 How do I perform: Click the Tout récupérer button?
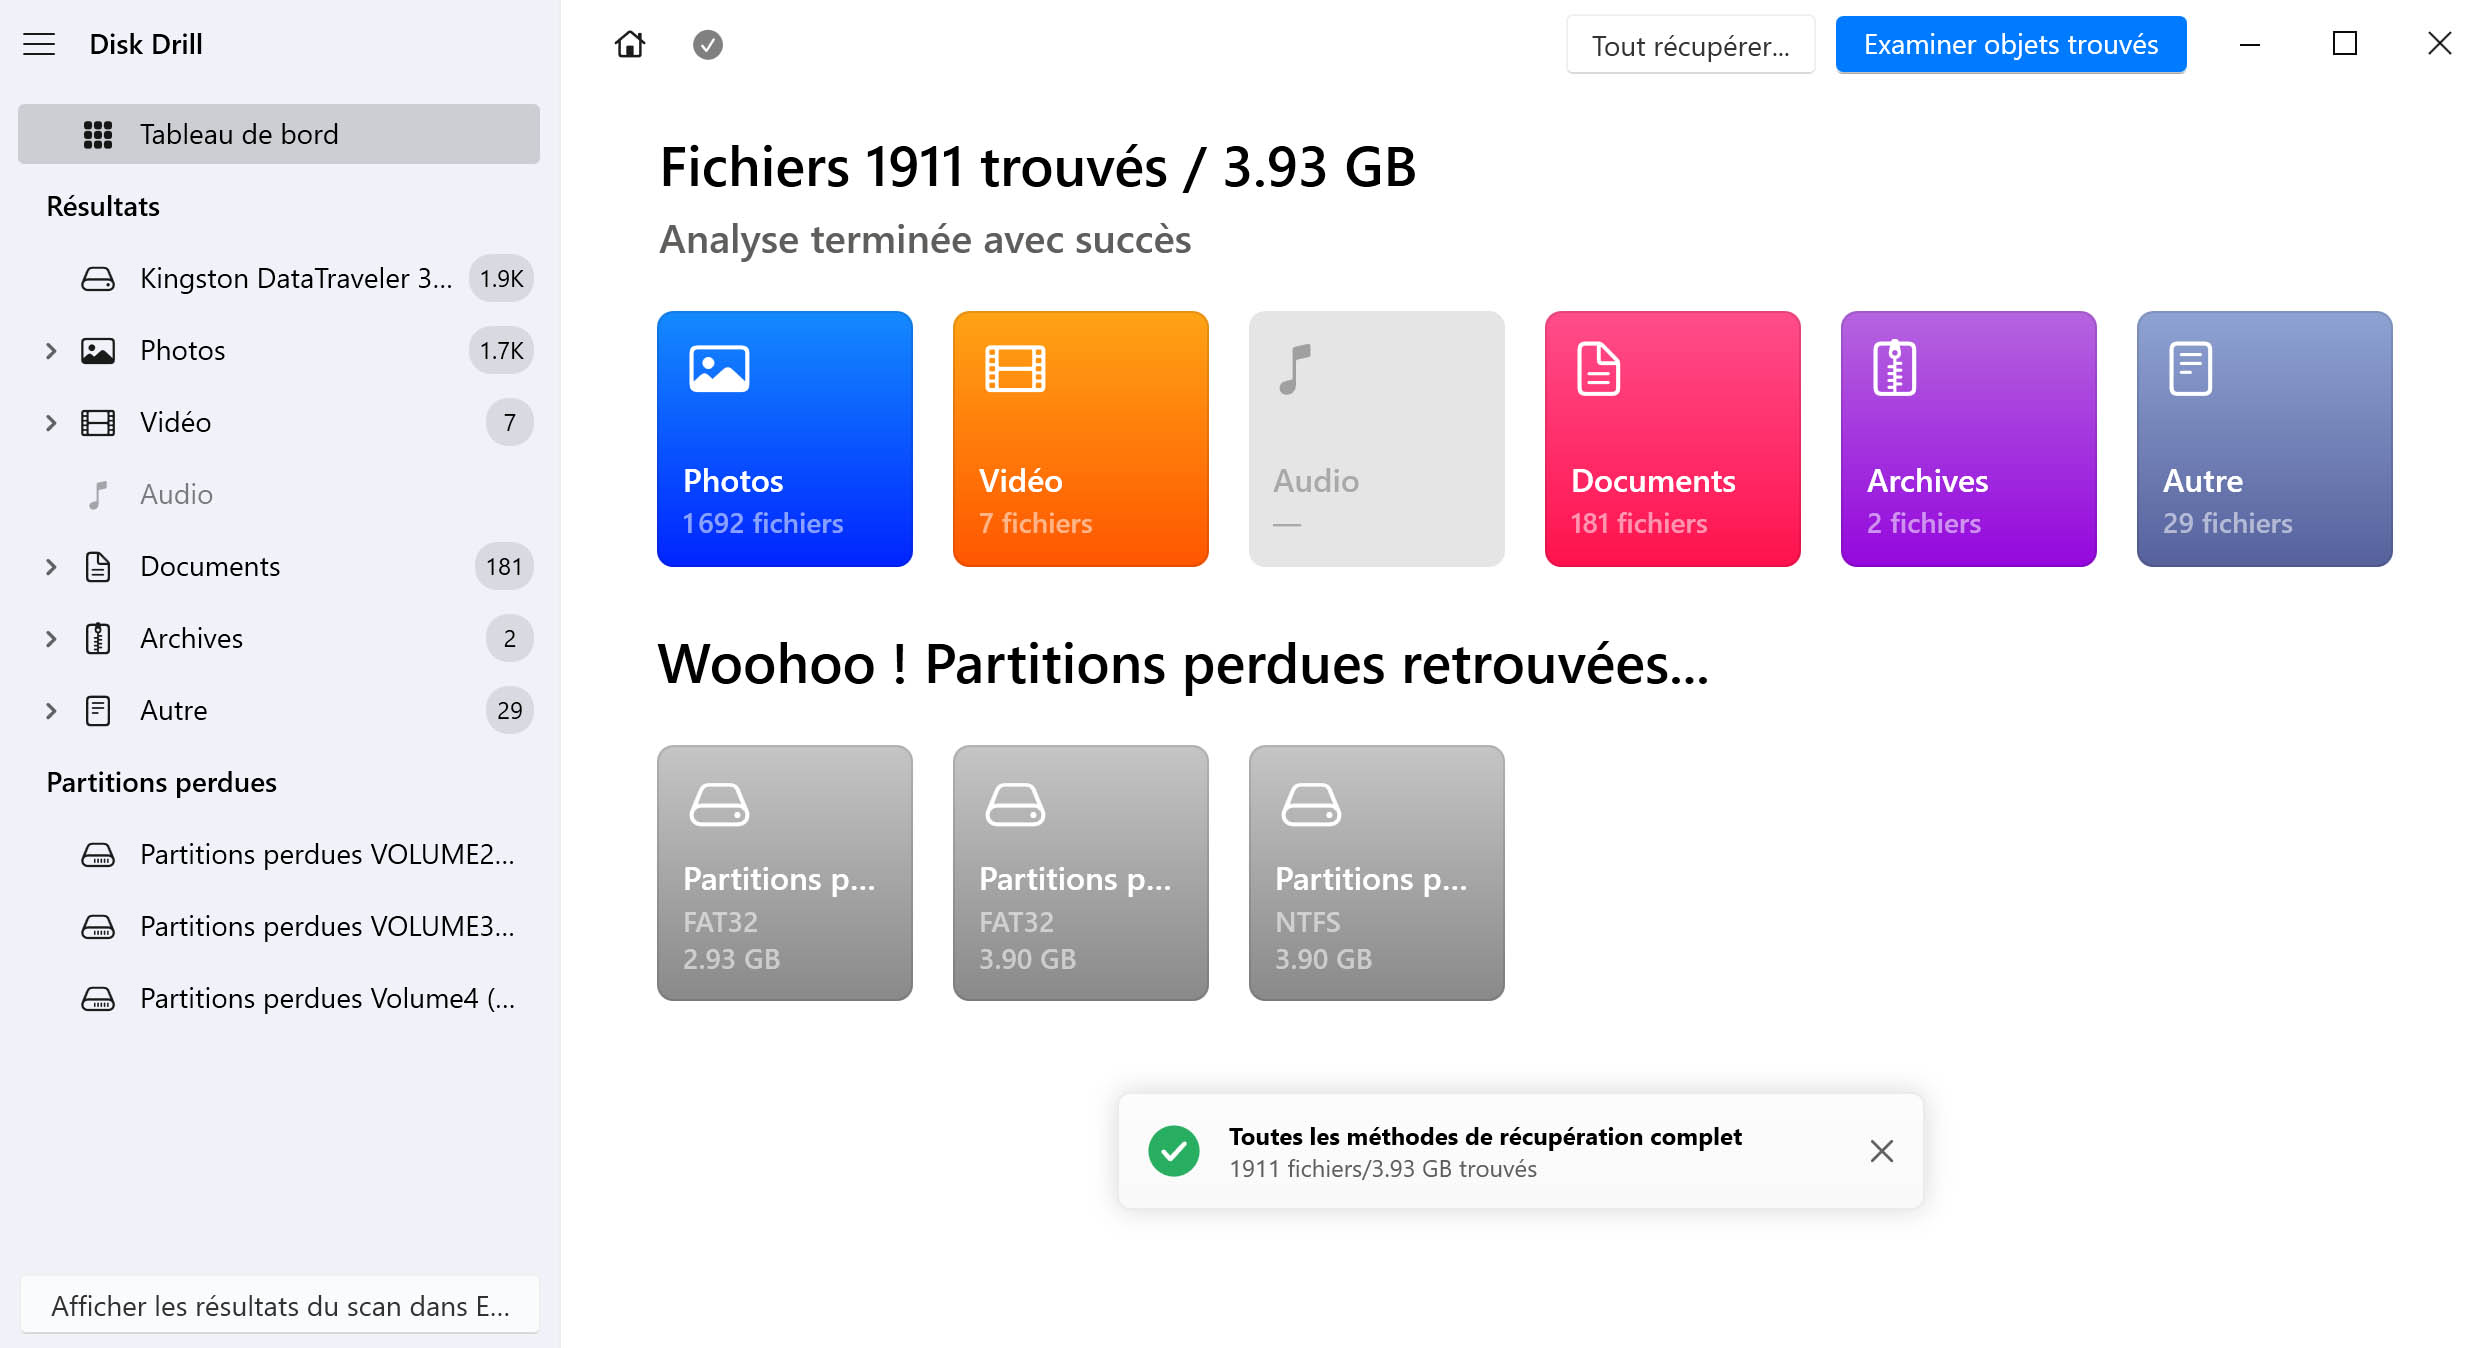coord(1689,45)
